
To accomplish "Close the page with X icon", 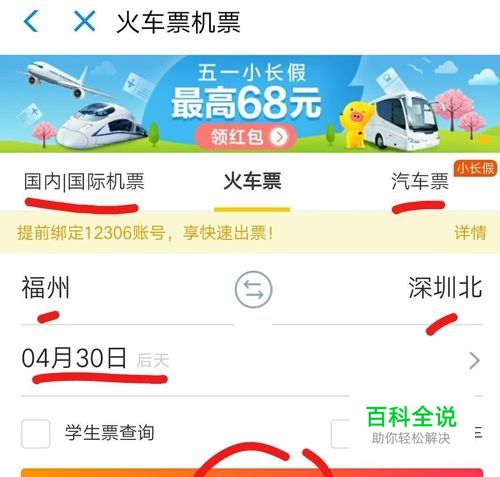I will pyautogui.click(x=84, y=21).
